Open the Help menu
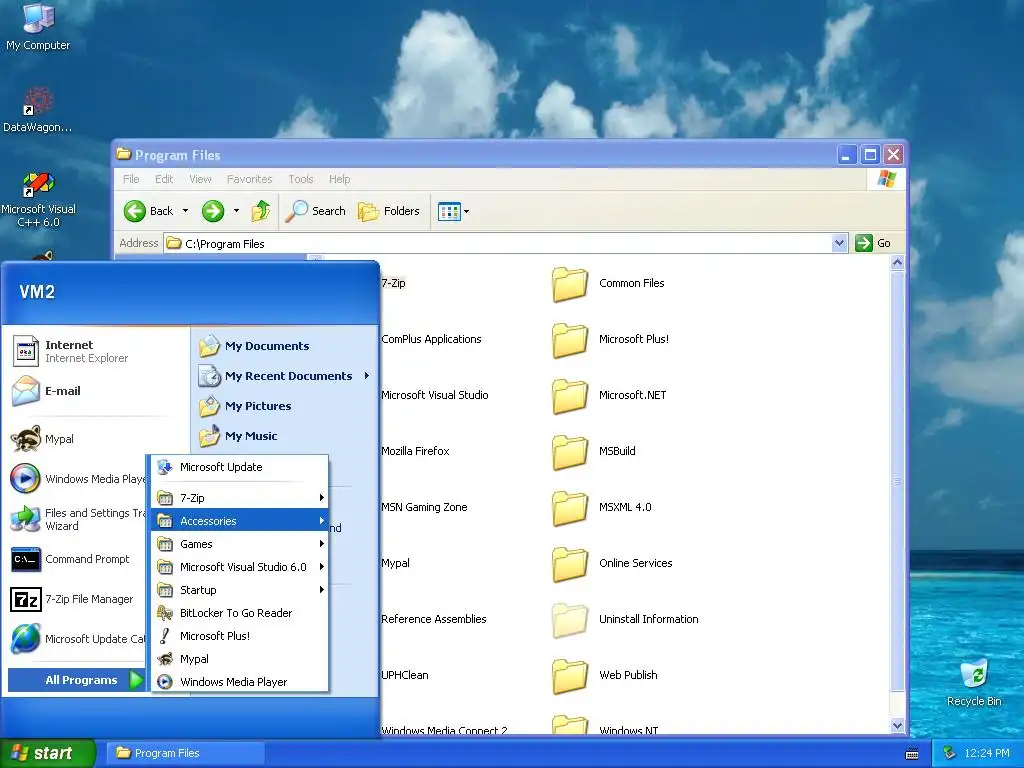 (339, 179)
